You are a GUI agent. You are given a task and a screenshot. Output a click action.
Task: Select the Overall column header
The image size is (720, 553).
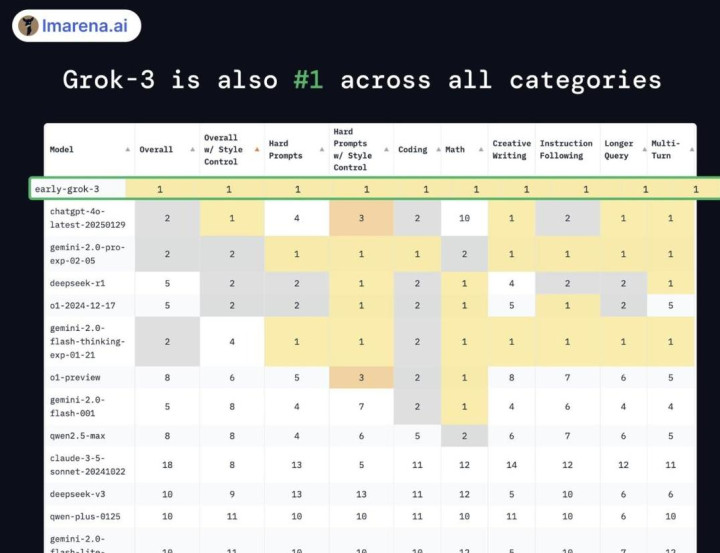(x=156, y=149)
